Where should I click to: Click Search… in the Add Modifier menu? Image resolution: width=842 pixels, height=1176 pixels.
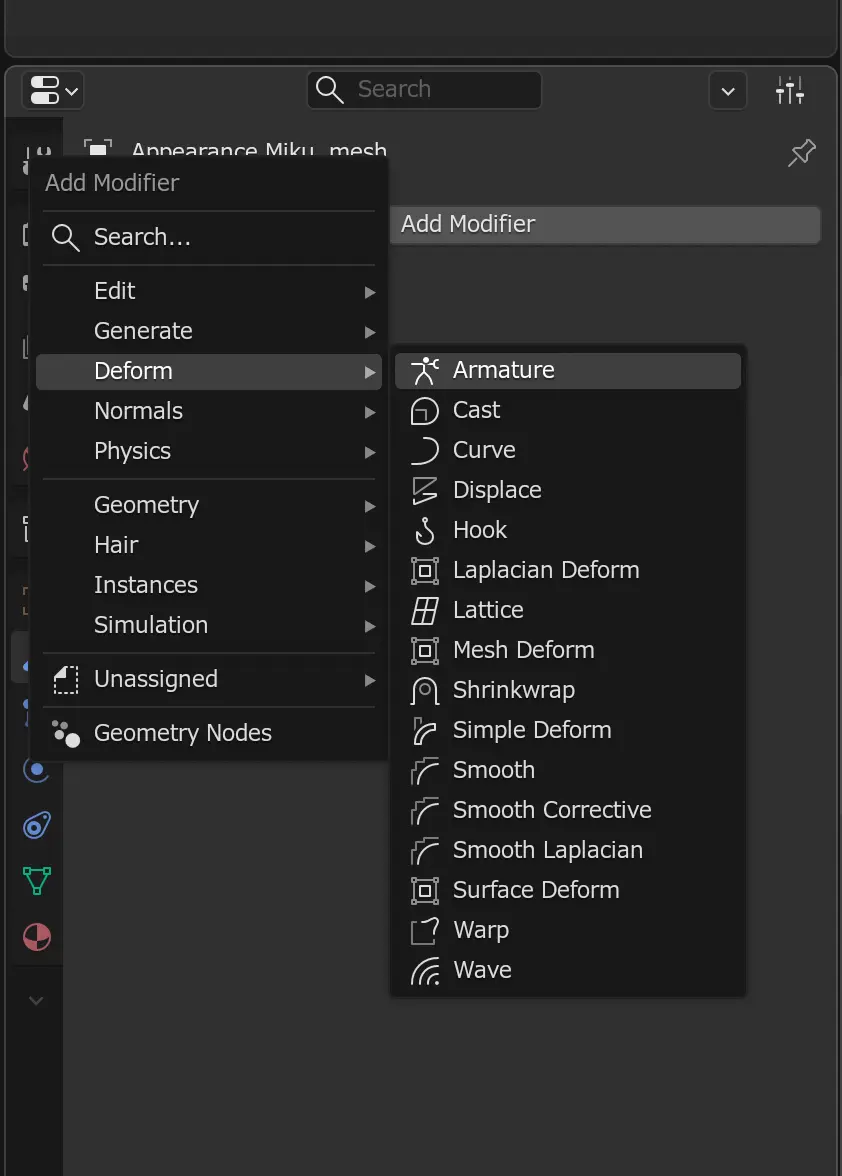click(x=208, y=238)
